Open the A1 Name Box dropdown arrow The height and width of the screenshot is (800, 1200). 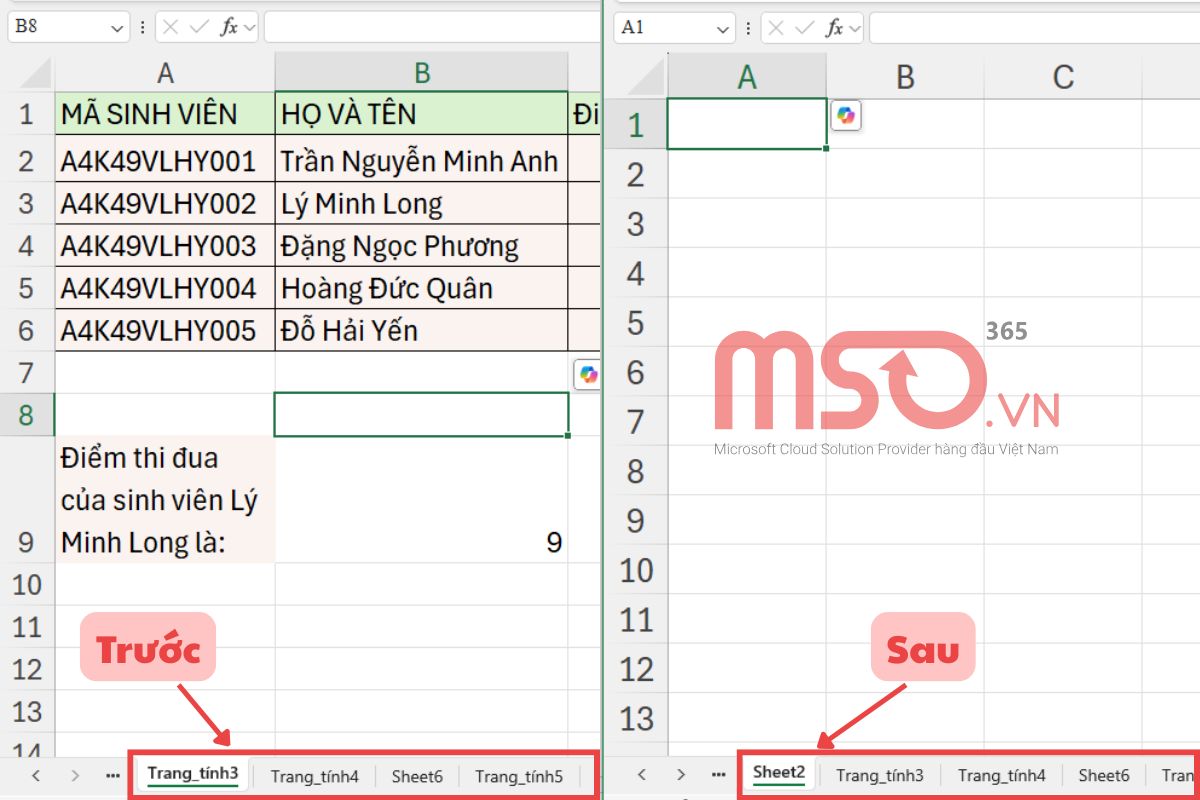(723, 28)
